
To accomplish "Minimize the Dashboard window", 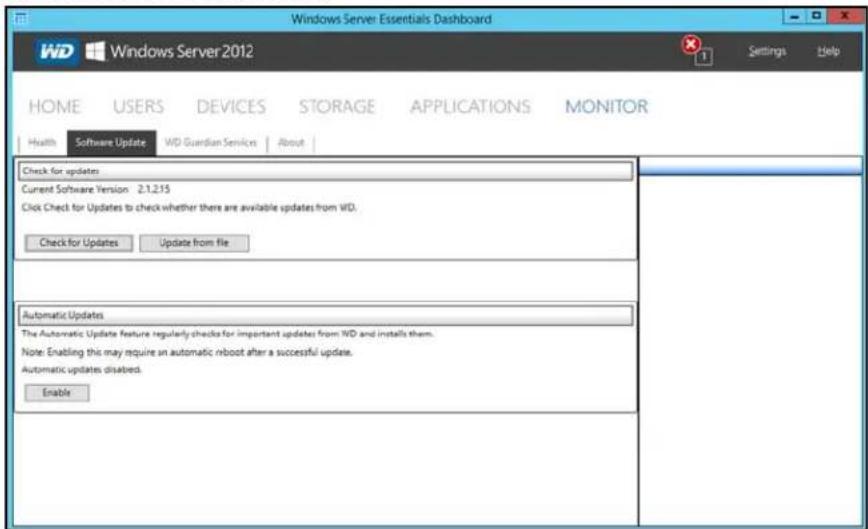I will click(794, 17).
